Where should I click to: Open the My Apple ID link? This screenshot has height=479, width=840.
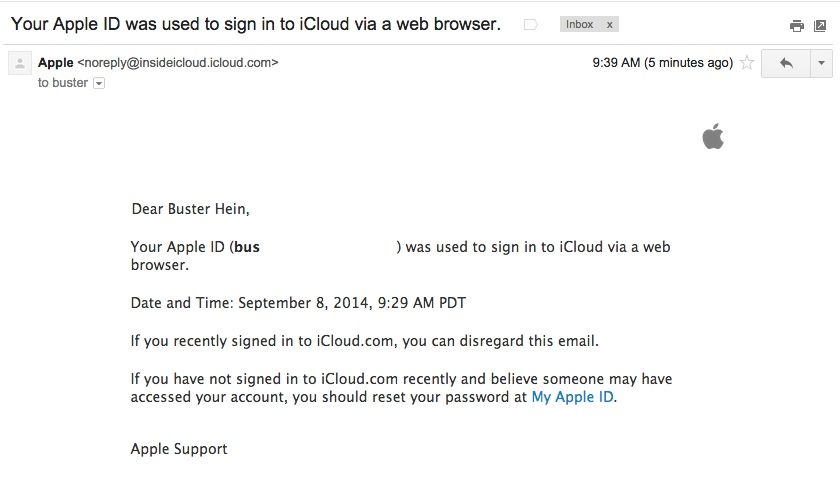click(x=573, y=397)
